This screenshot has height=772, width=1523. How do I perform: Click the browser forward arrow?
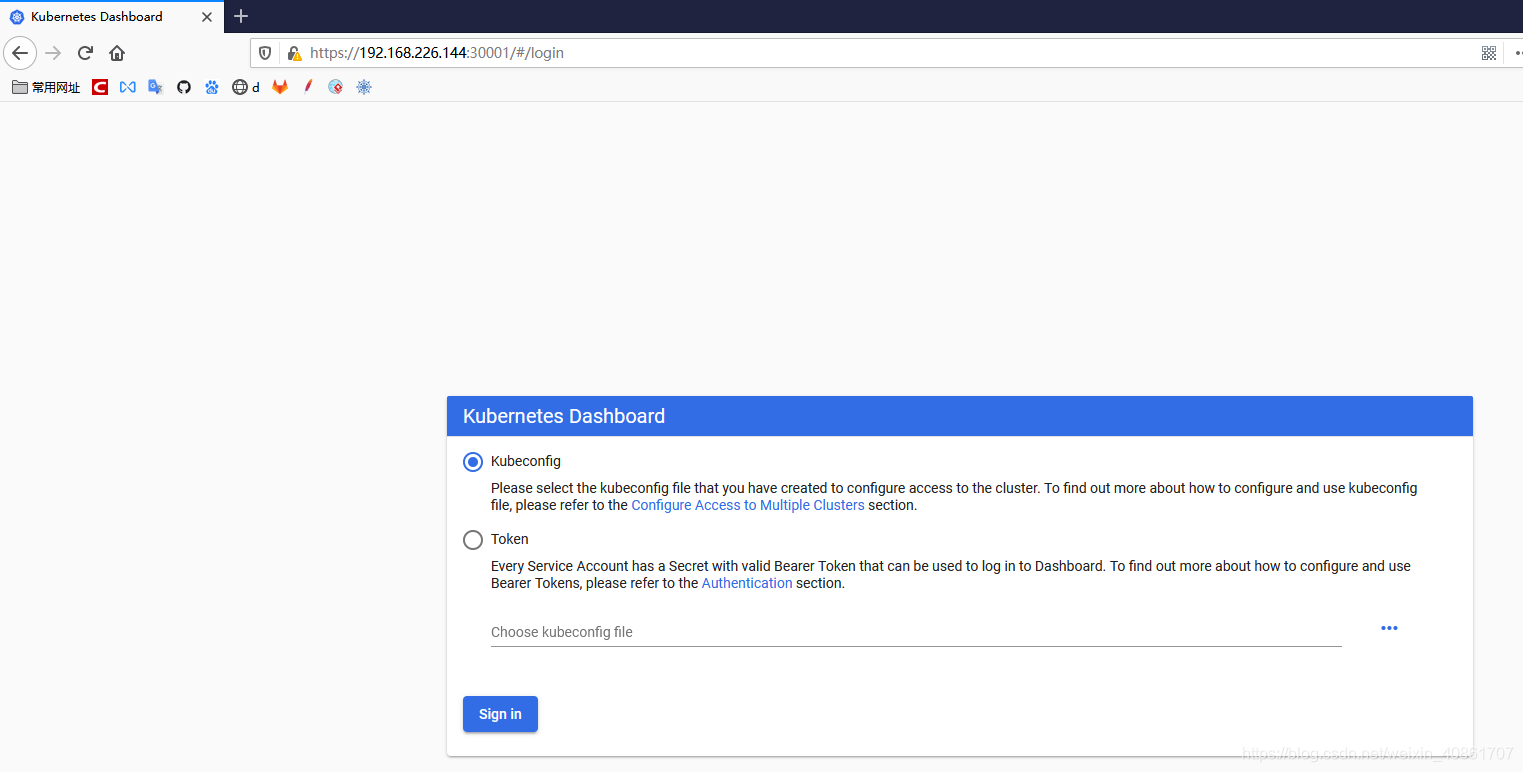pyautogui.click(x=53, y=53)
